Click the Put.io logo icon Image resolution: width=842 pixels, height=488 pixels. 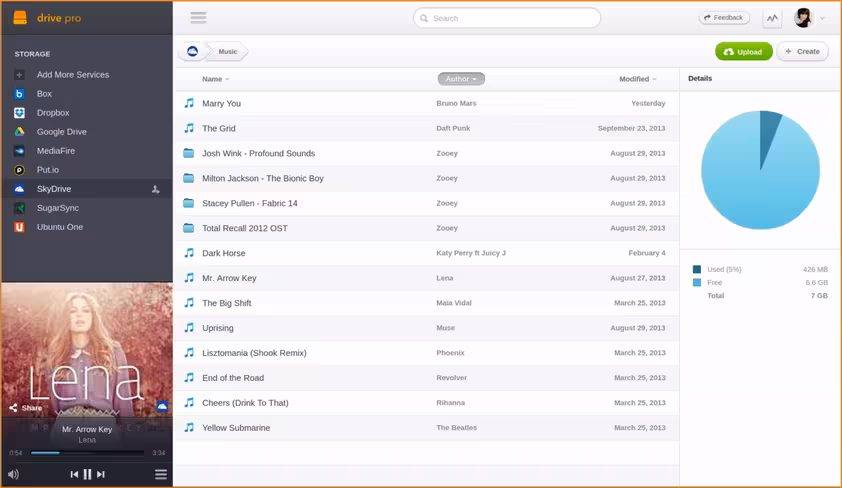click(x=19, y=170)
